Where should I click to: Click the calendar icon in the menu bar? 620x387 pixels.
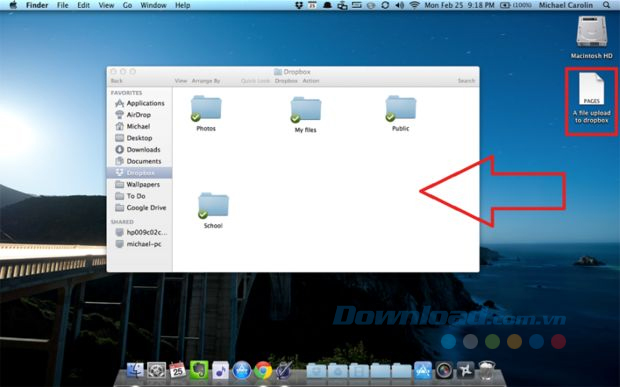click(x=312, y=5)
